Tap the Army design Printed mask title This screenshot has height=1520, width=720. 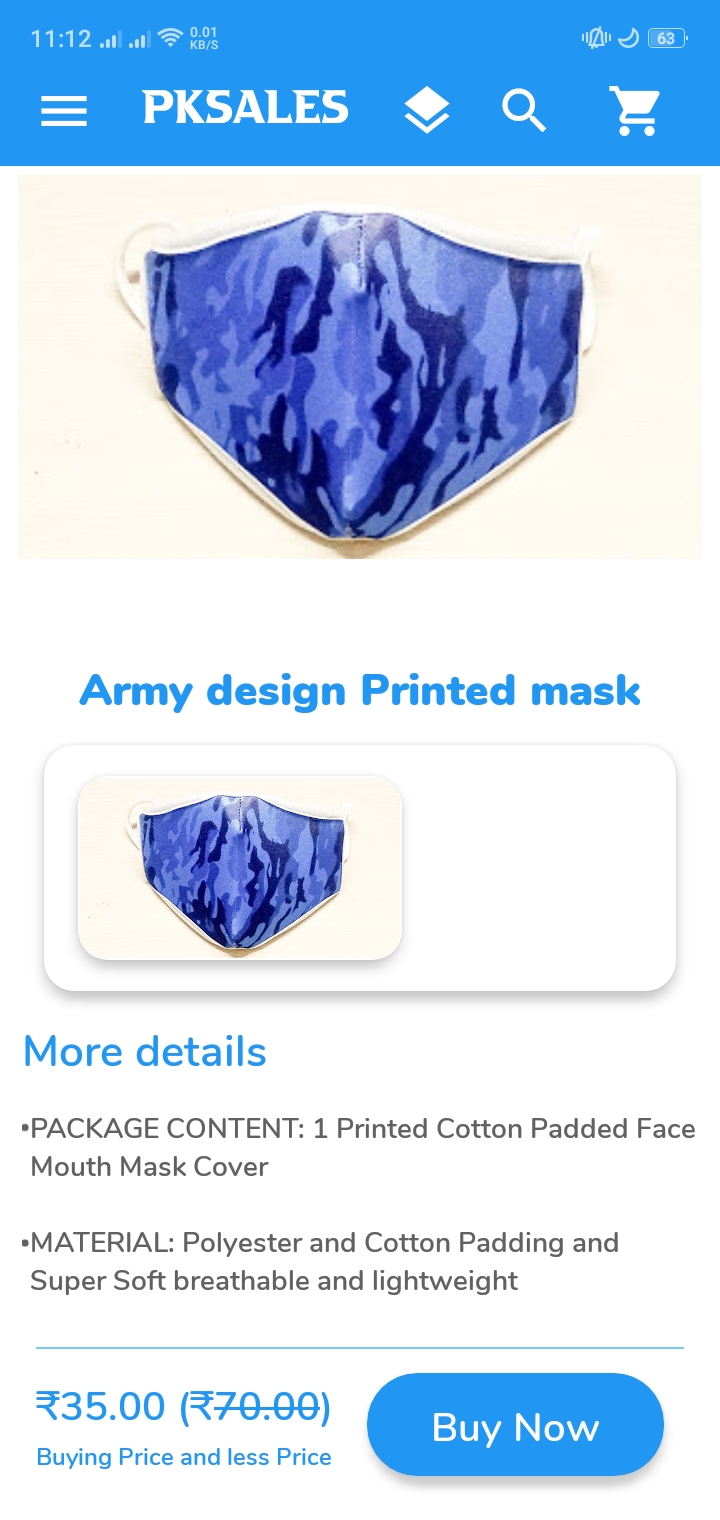360,690
